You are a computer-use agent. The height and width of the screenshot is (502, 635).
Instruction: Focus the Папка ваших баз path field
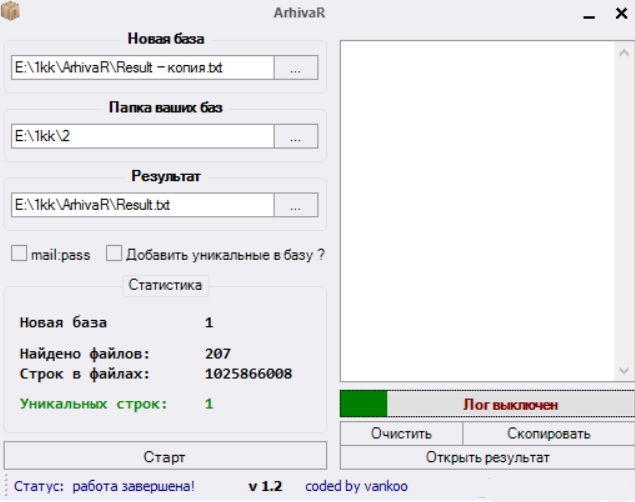click(x=141, y=137)
